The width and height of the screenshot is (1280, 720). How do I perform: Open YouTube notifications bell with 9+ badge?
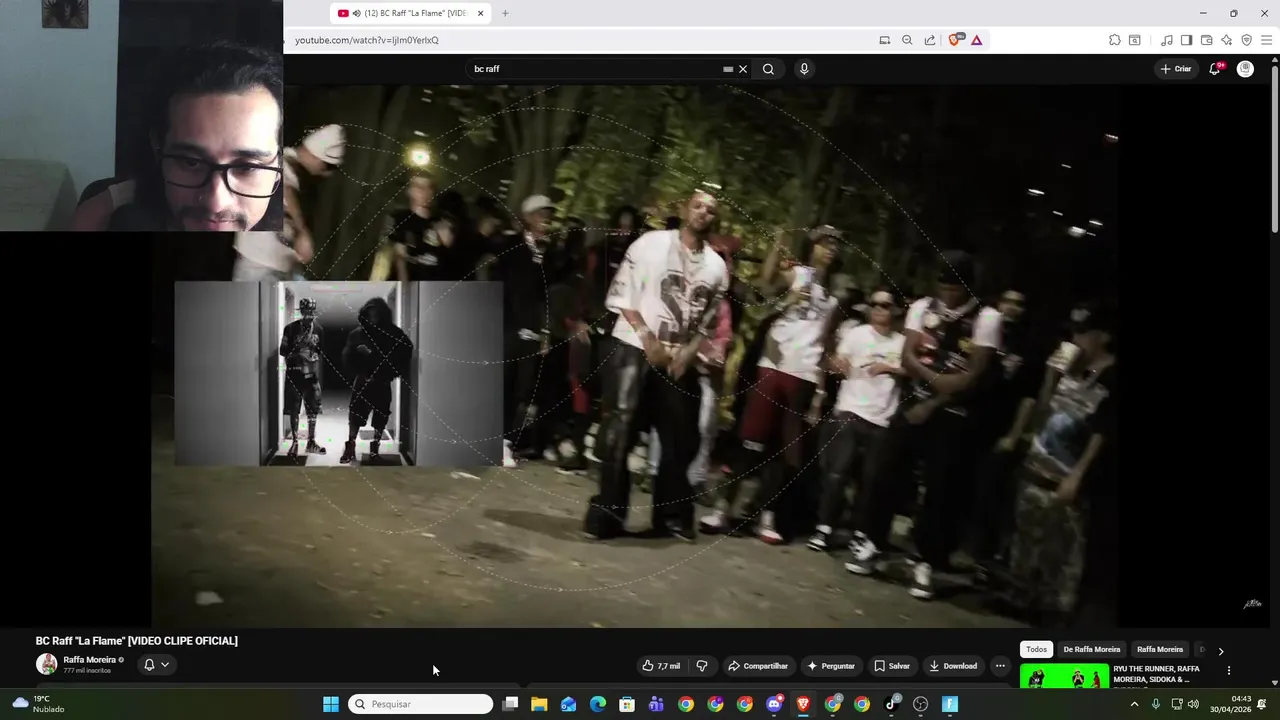(1215, 69)
